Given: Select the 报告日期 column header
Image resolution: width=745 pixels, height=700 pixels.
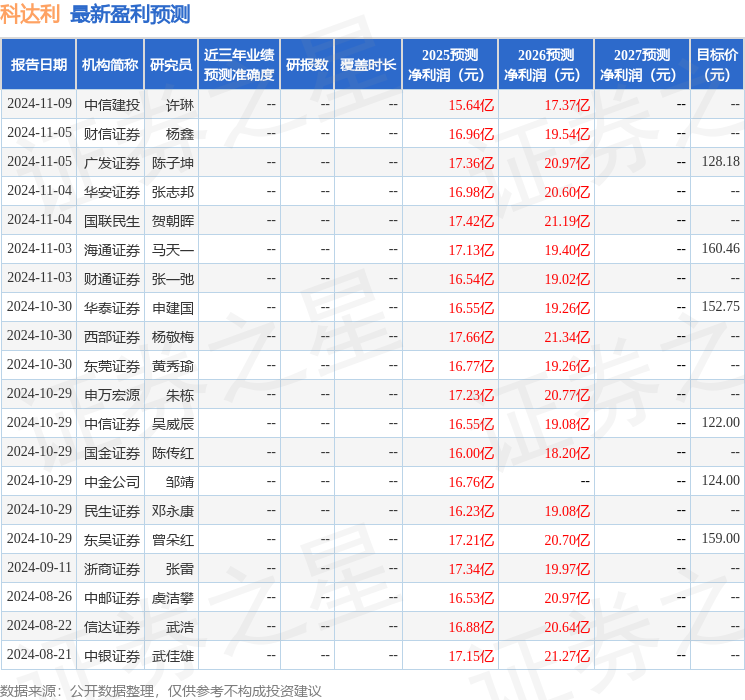Looking at the screenshot, I should [x=39, y=64].
